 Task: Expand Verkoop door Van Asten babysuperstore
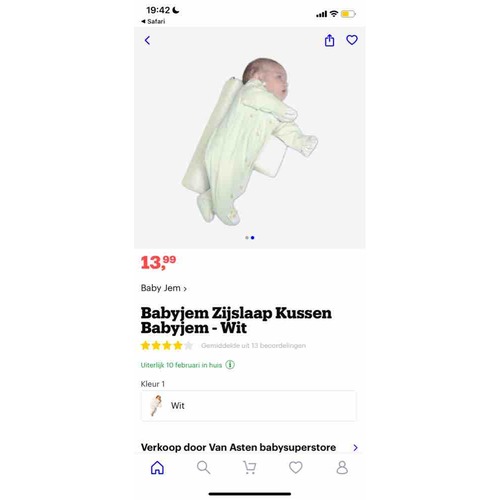(x=249, y=447)
